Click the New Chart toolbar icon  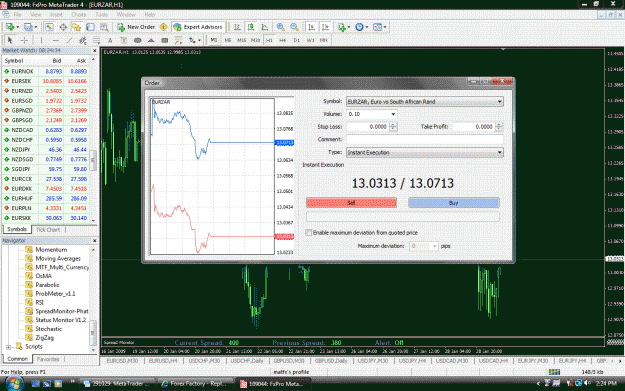(10, 27)
